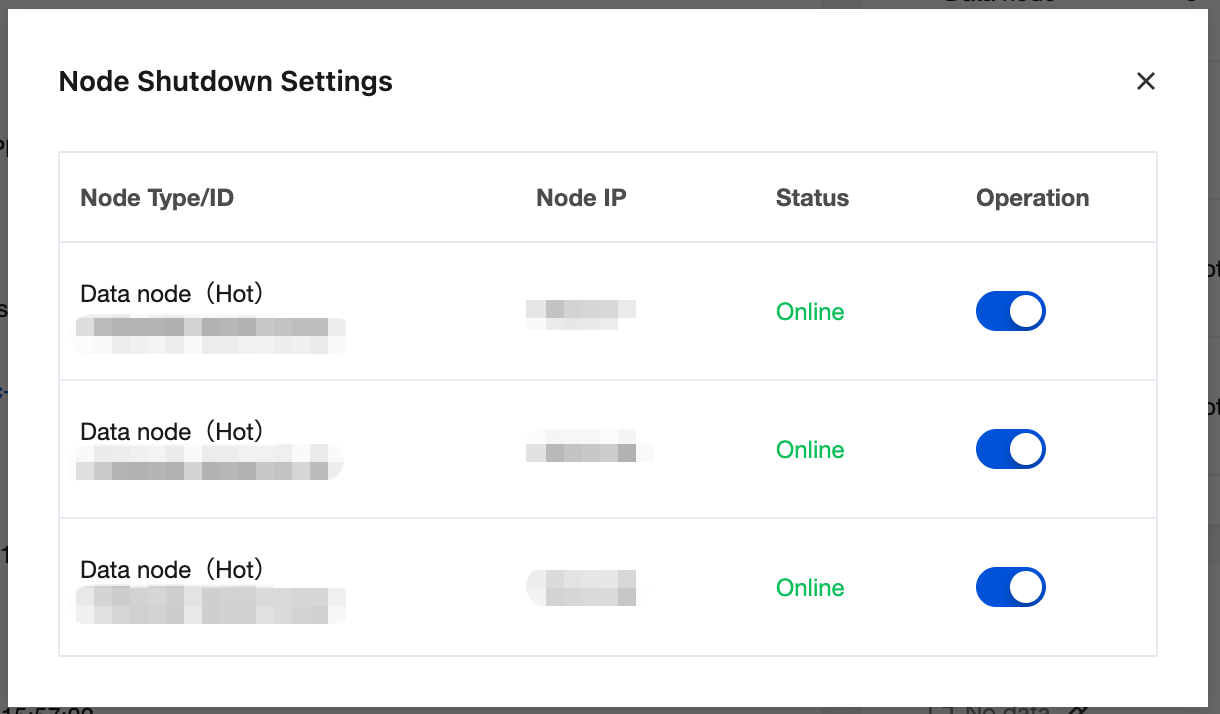Disable the second data node's operation switch
The height and width of the screenshot is (714, 1220).
tap(1010, 449)
